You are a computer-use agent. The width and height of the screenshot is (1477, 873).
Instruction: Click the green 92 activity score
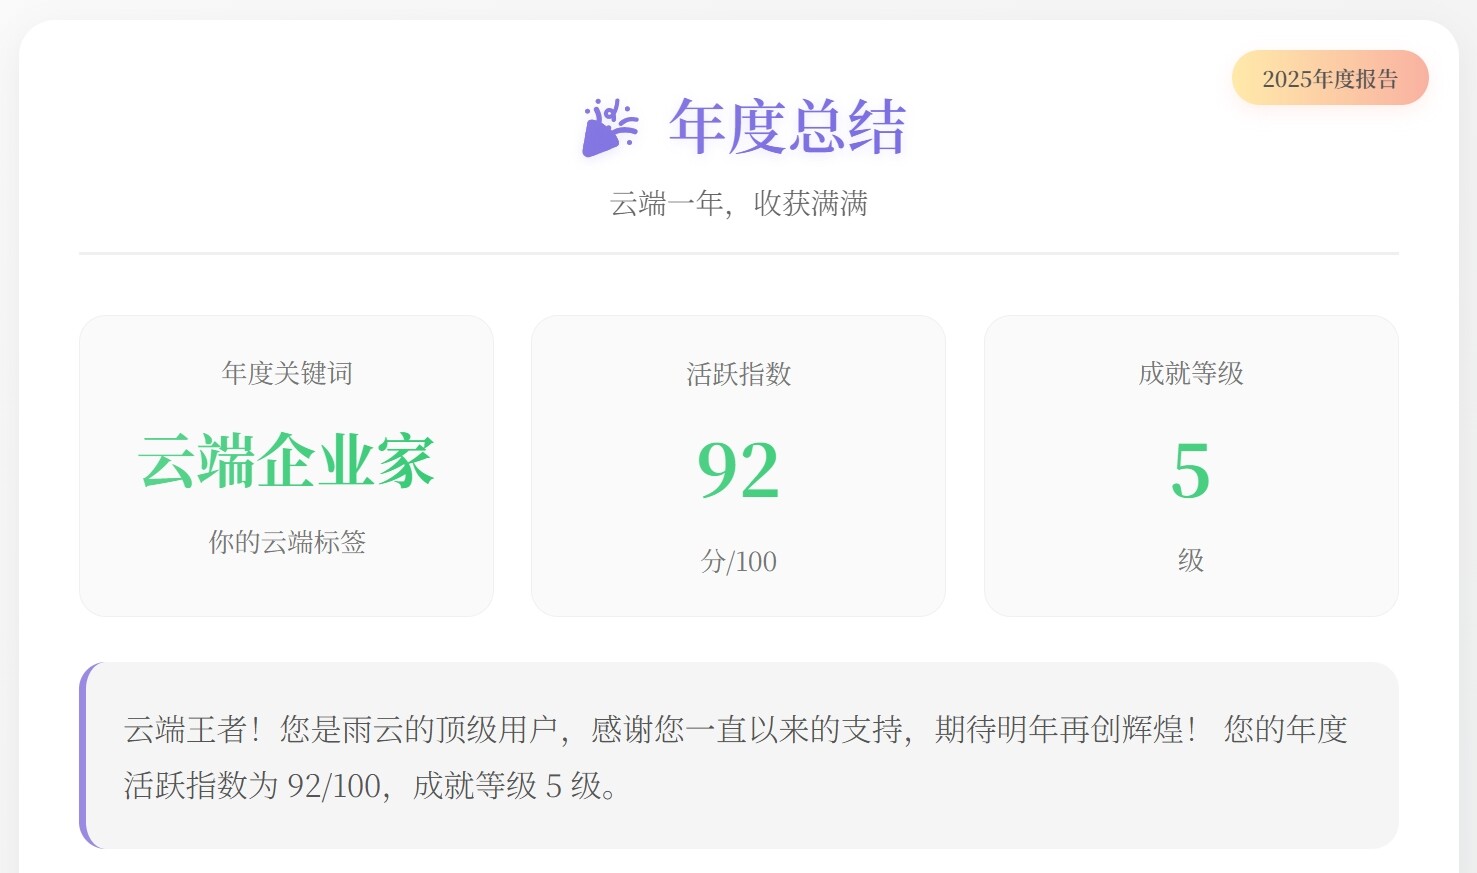click(x=738, y=470)
